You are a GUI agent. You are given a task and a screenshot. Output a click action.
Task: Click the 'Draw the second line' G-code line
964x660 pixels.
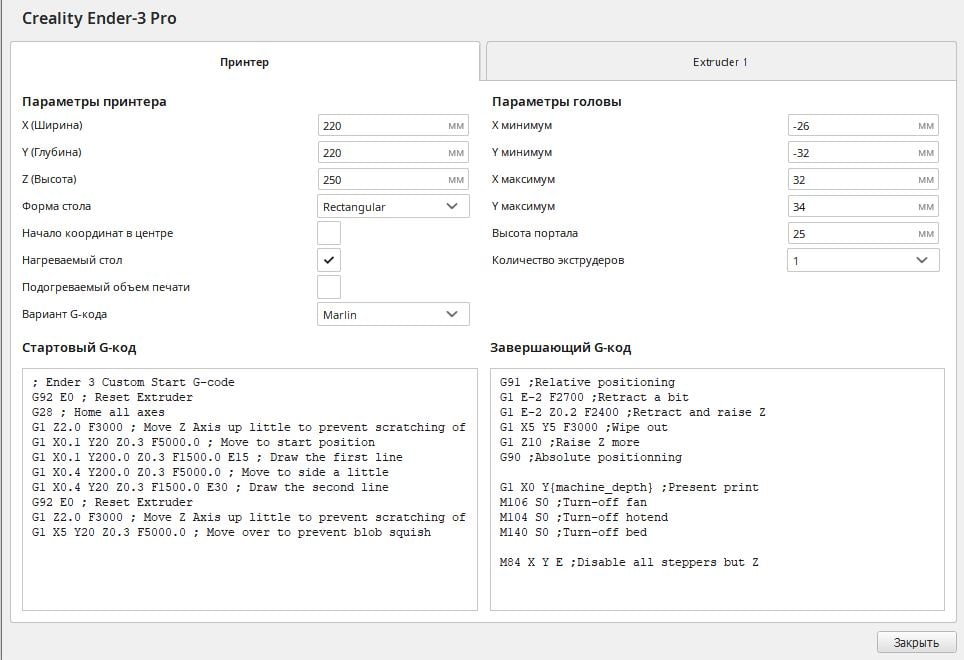click(210, 487)
